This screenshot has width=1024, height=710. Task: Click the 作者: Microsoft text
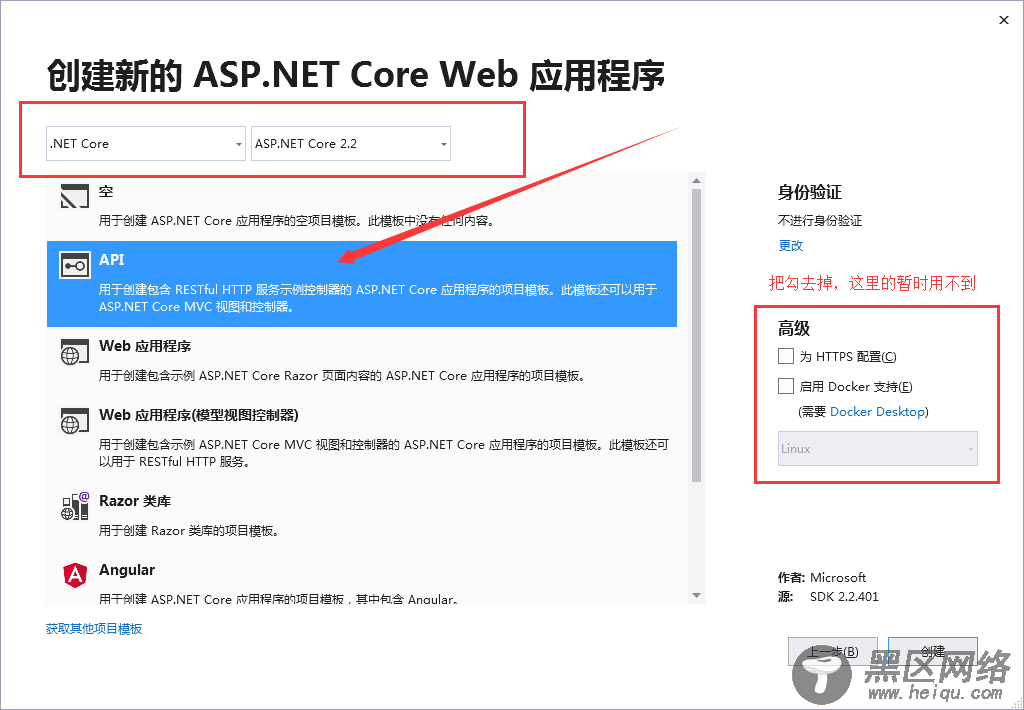tap(822, 577)
